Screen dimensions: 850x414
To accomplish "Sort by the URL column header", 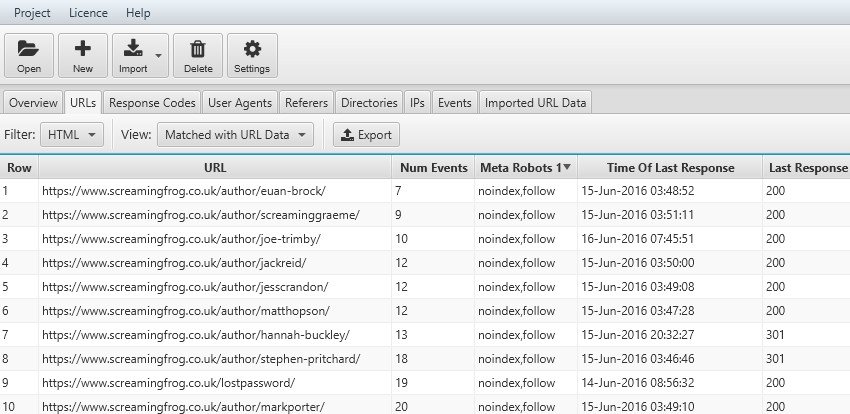I will click(x=215, y=168).
